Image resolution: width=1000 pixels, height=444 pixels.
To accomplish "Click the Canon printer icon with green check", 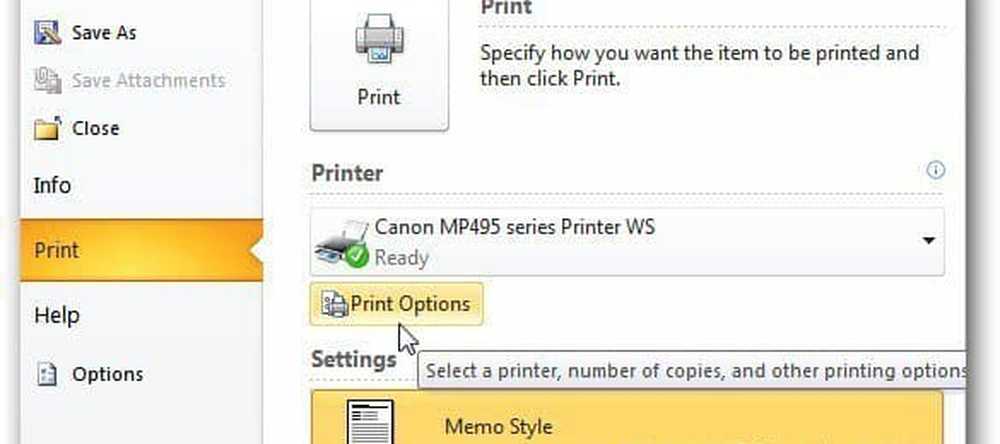I will tap(342, 244).
